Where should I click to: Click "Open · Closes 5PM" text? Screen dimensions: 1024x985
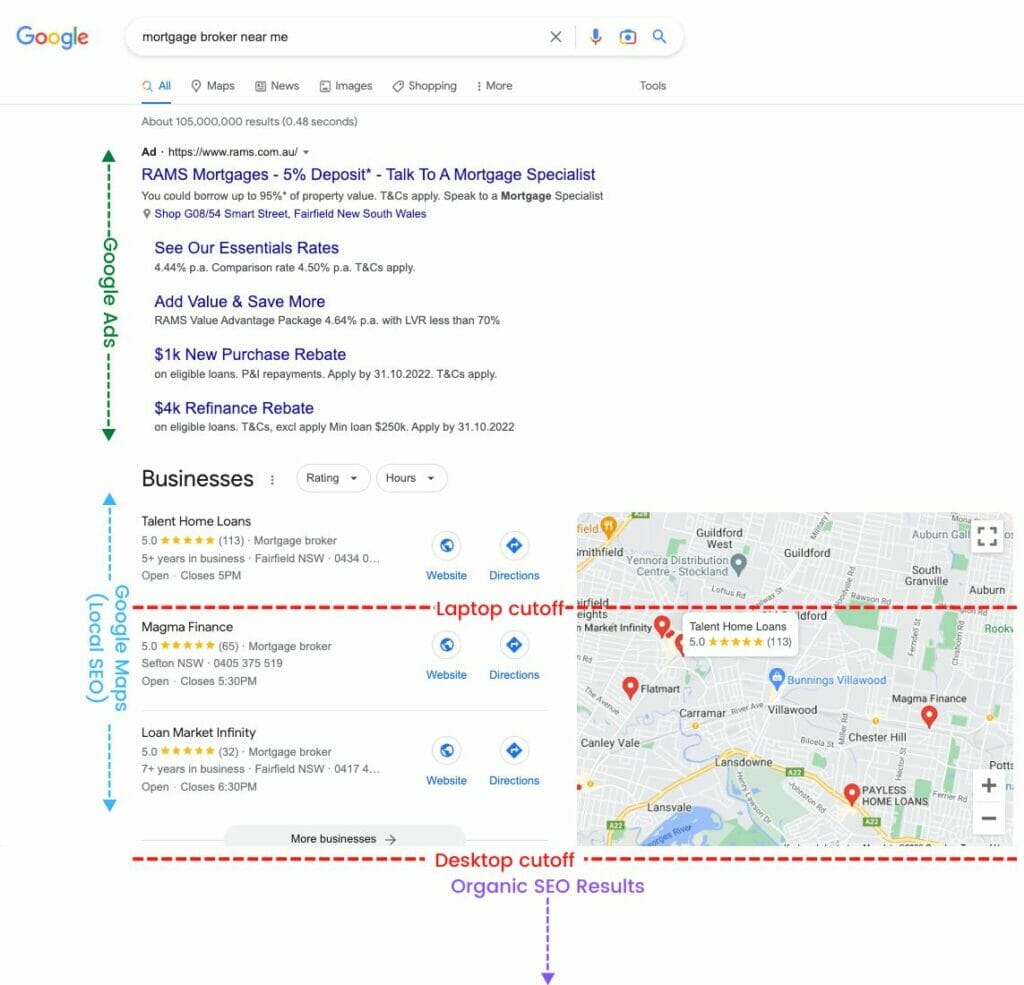click(x=191, y=575)
